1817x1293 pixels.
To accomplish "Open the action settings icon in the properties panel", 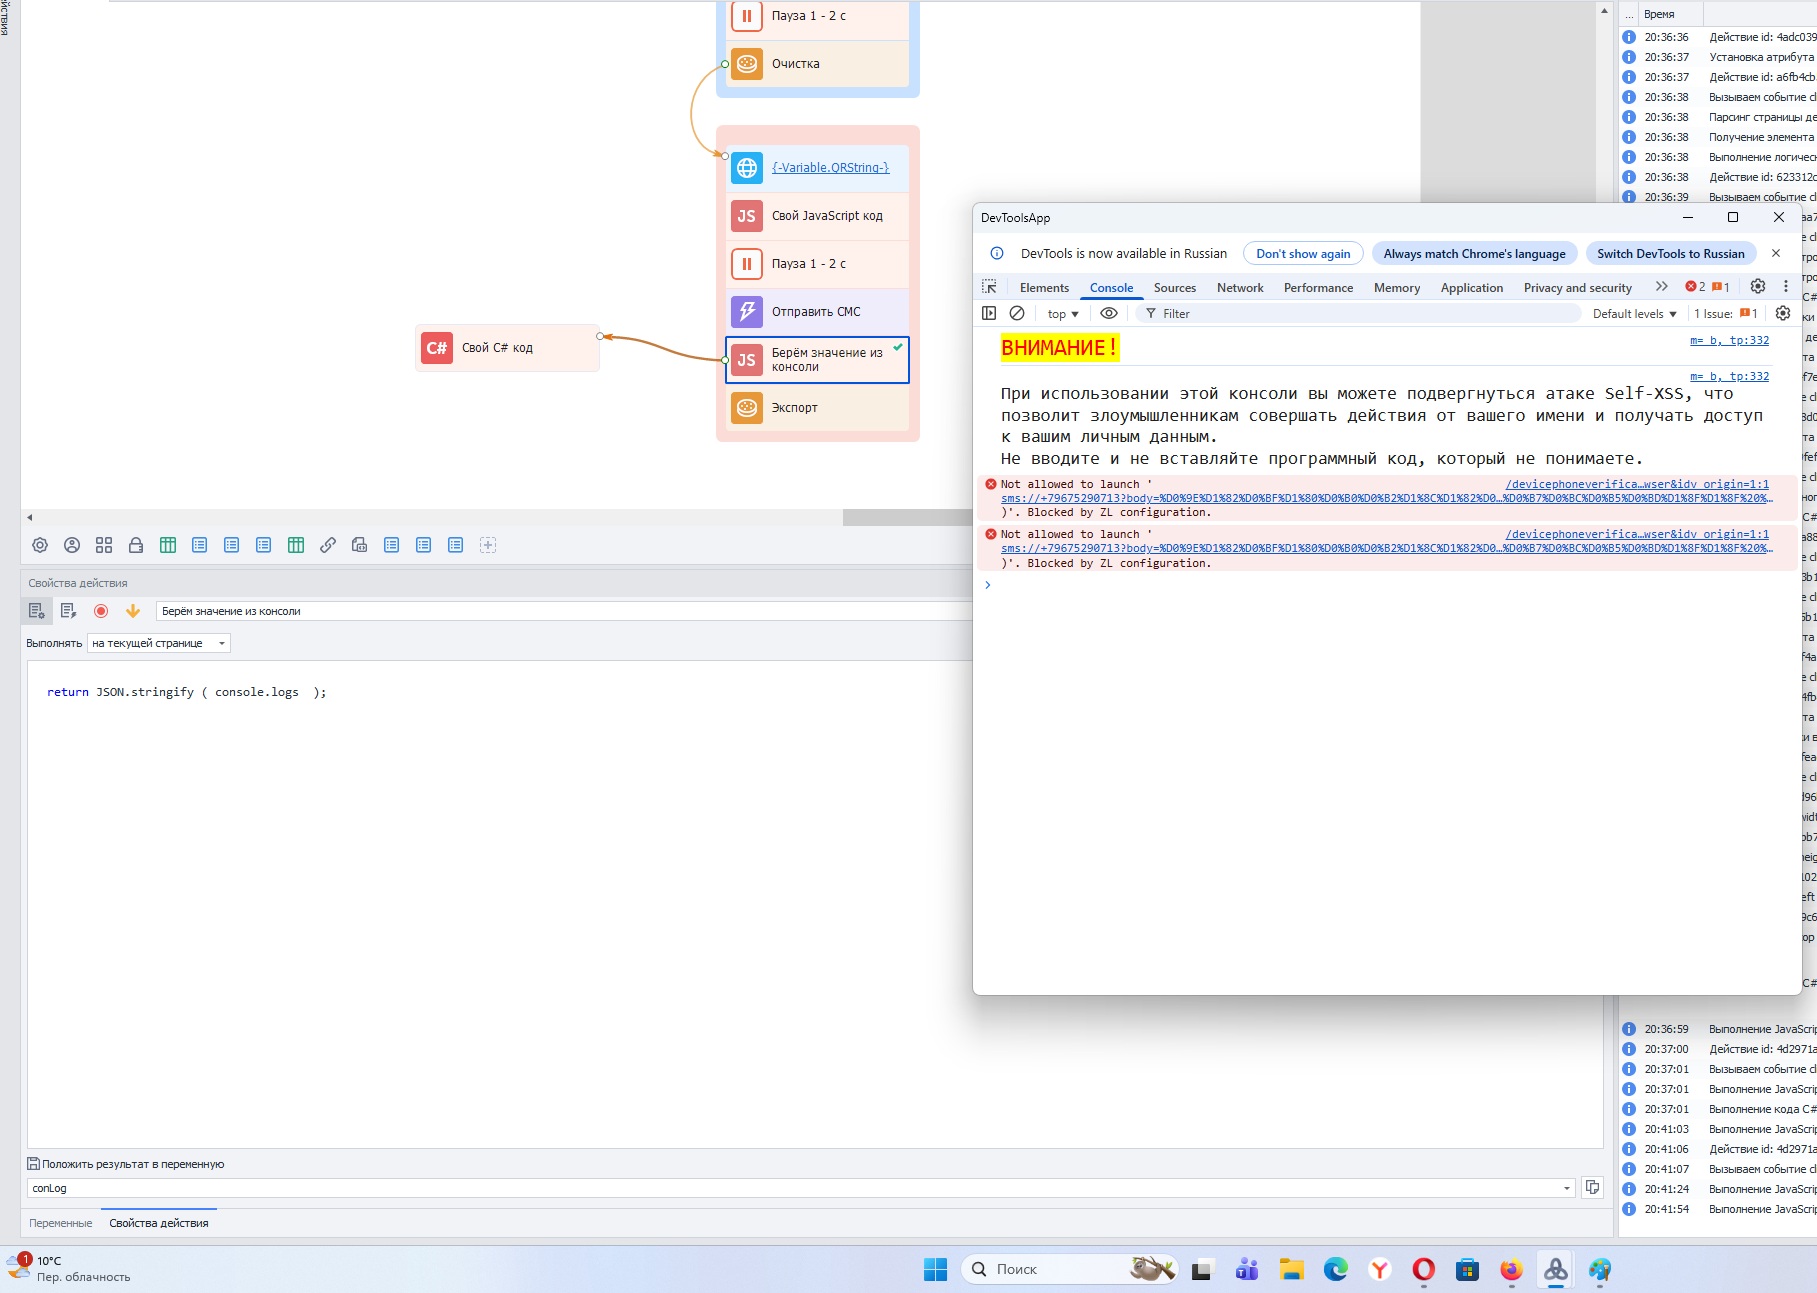I will click(x=37, y=611).
